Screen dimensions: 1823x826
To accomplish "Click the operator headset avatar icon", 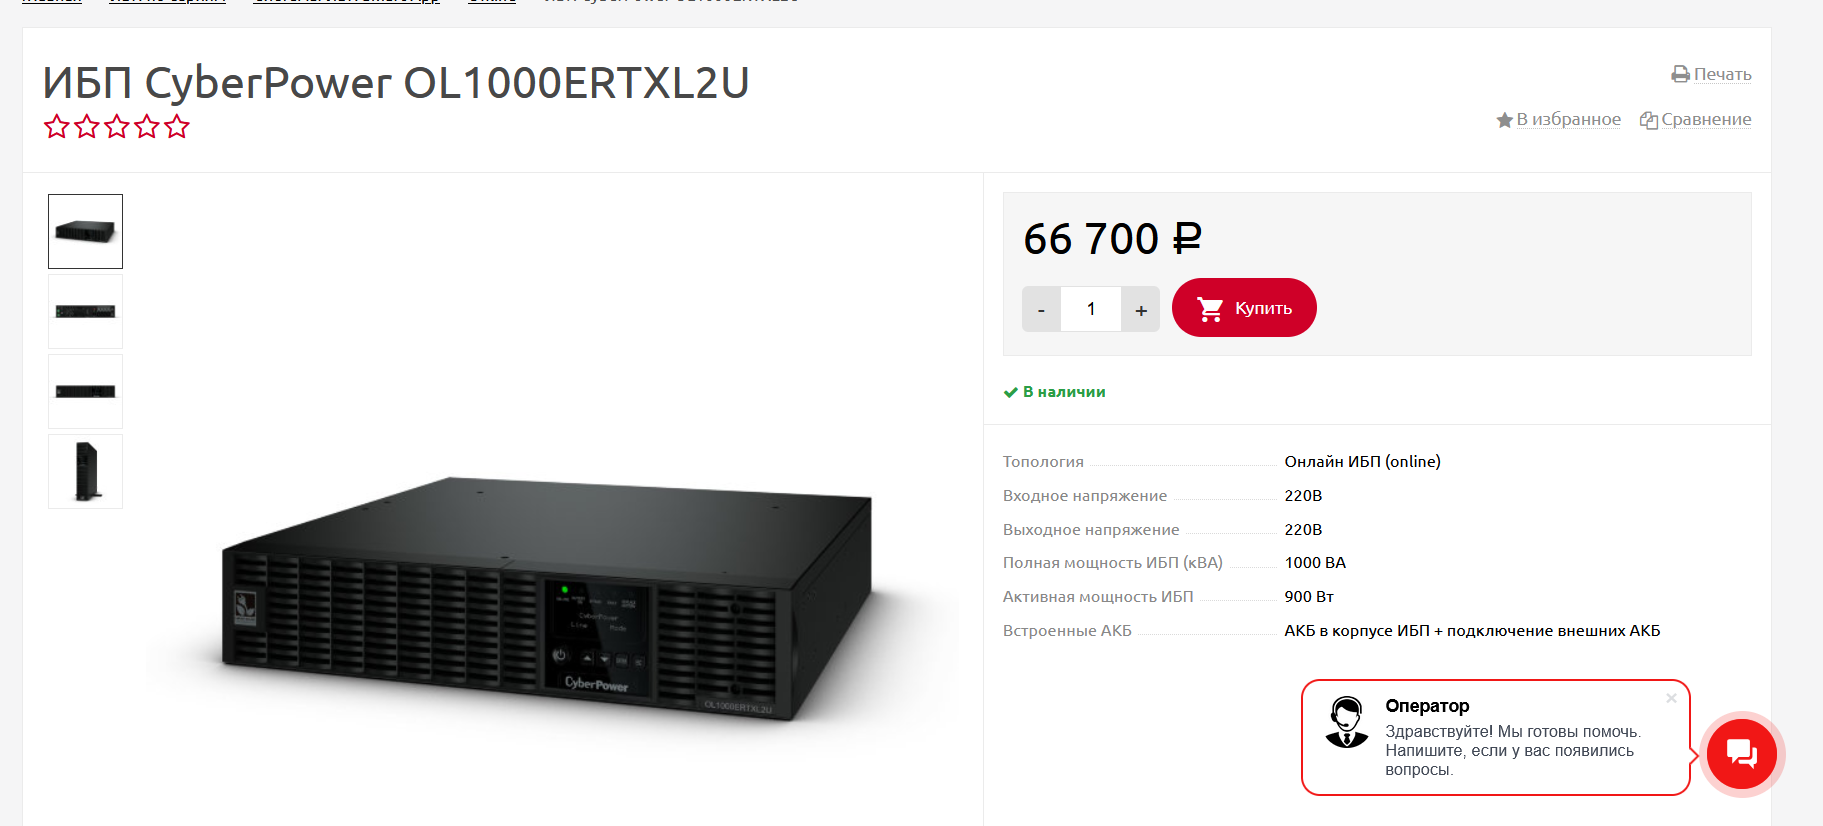I will [x=1347, y=722].
